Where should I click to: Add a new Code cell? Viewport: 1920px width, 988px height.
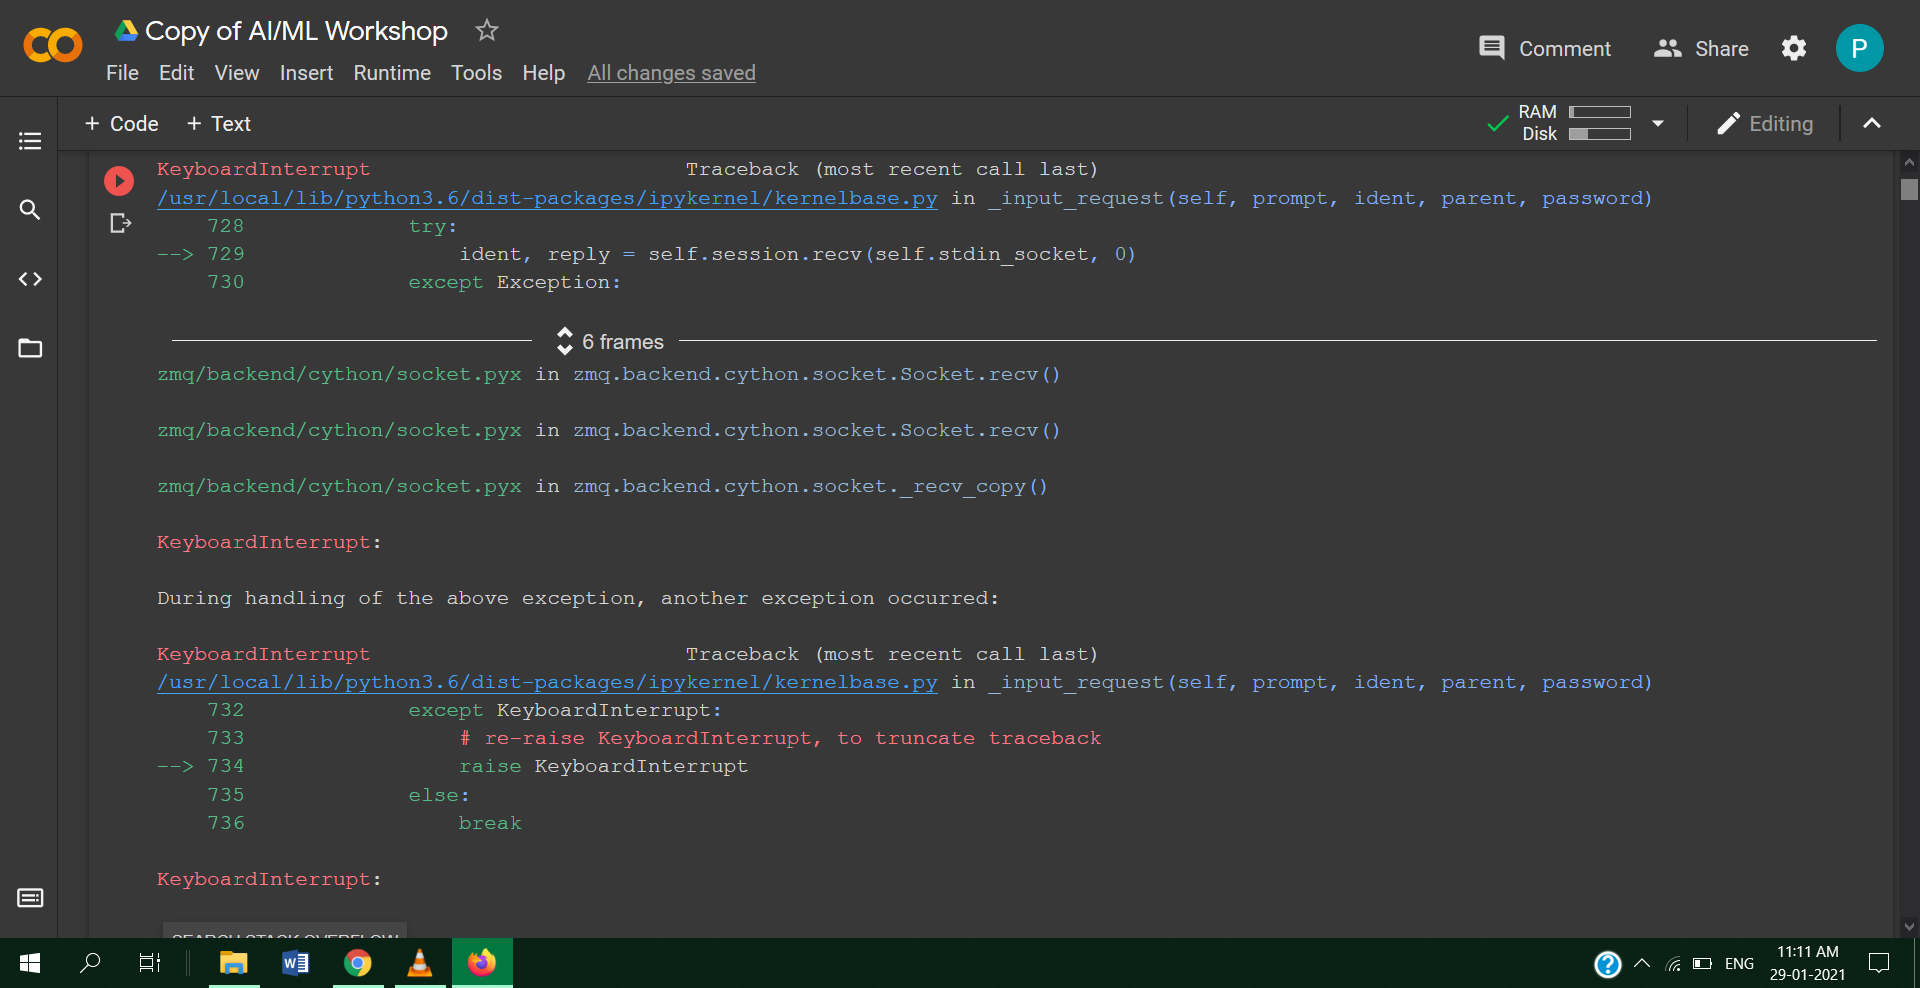pos(122,124)
